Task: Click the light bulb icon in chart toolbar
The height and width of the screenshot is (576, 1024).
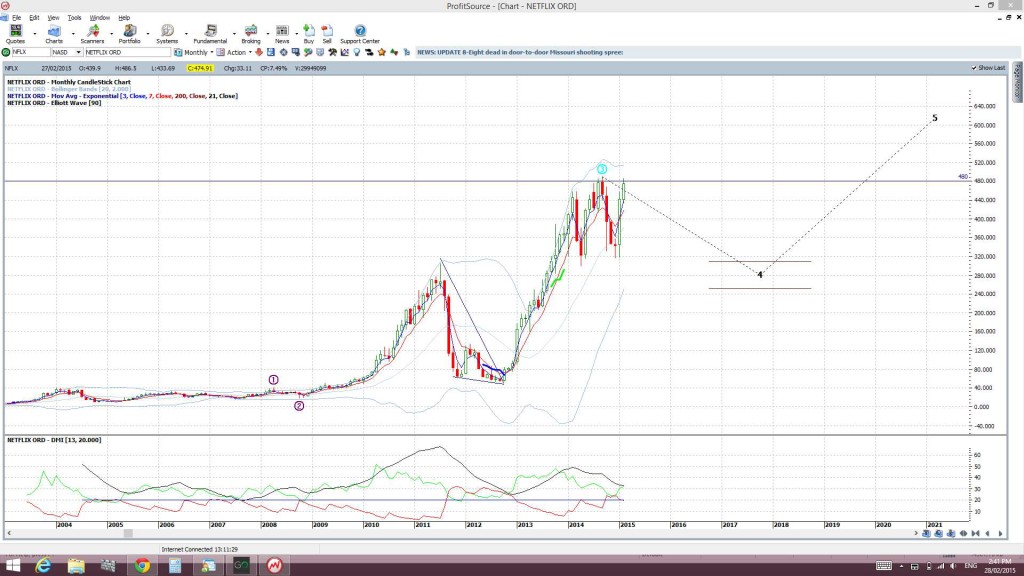Action: tap(357, 52)
